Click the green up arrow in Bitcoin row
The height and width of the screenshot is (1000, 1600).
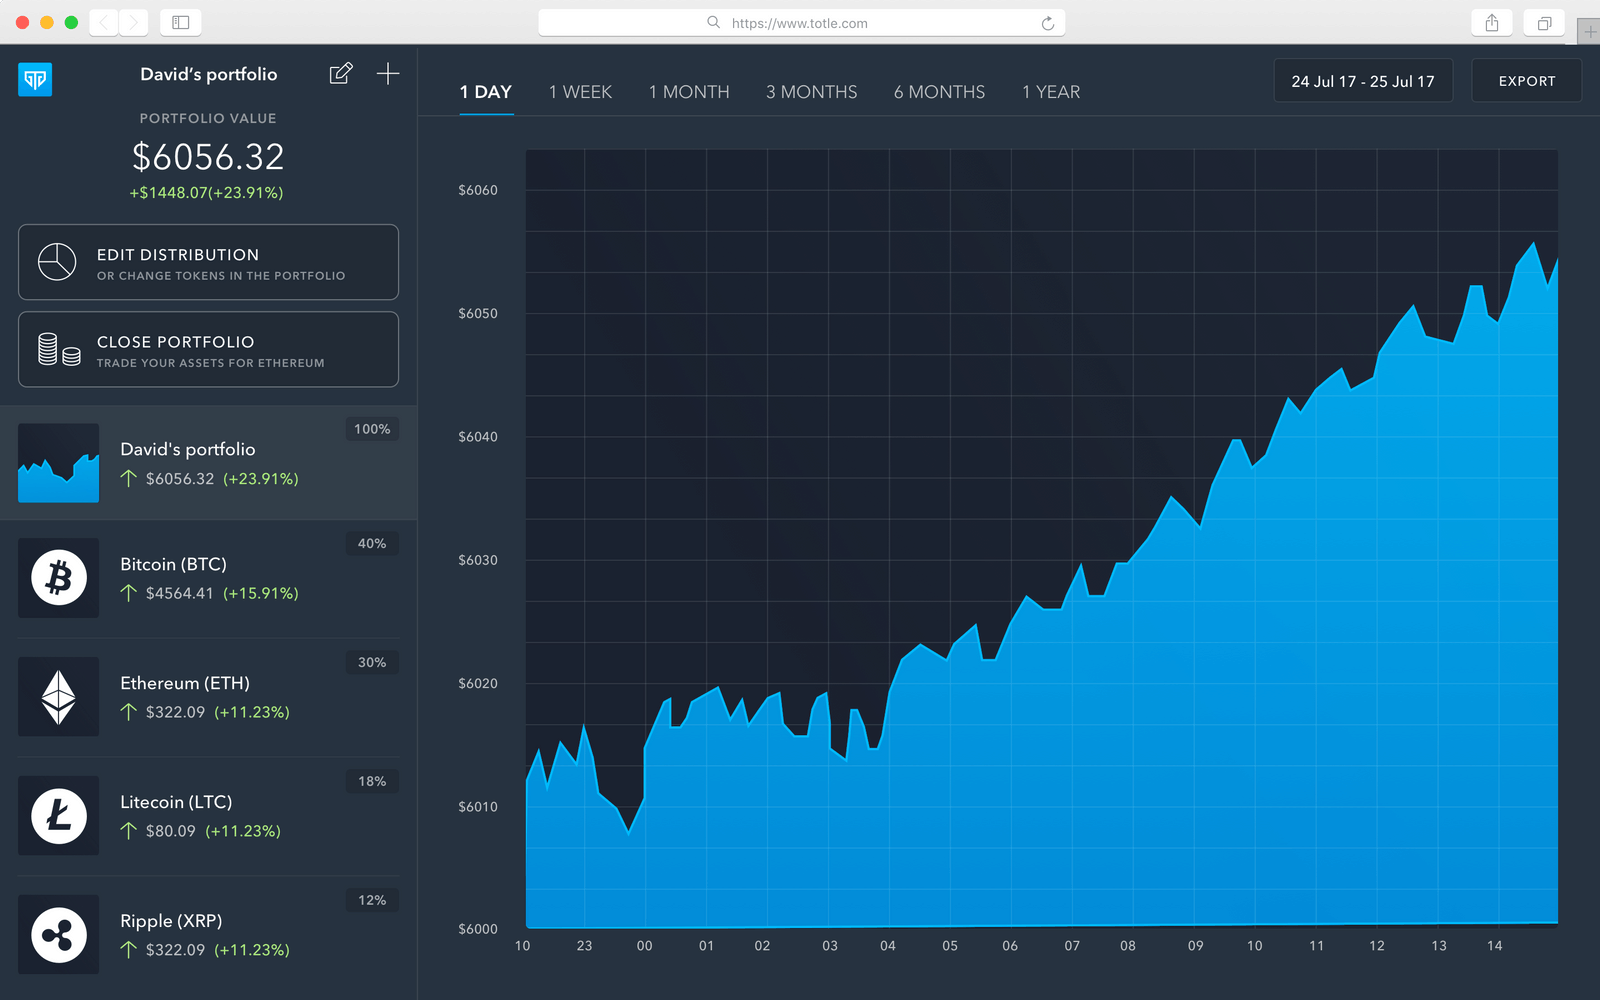tap(128, 593)
